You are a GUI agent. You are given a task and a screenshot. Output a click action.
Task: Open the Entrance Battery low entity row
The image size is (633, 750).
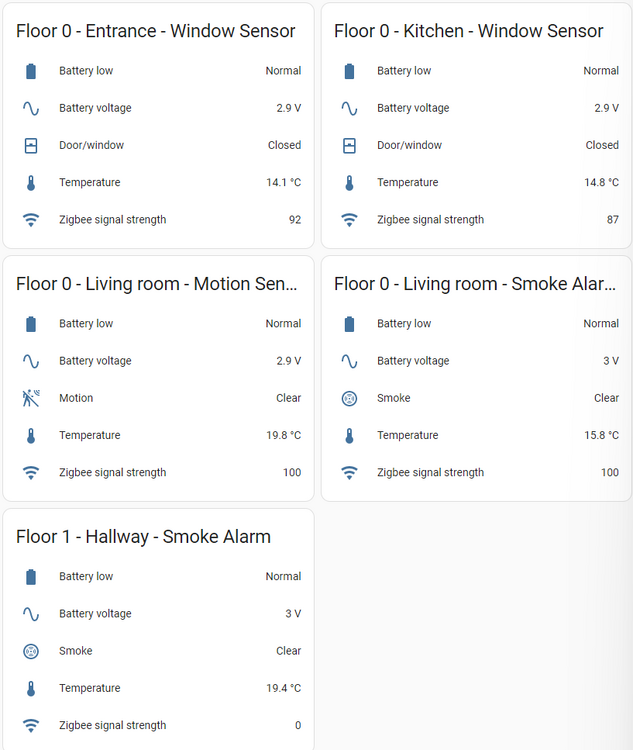click(86, 71)
